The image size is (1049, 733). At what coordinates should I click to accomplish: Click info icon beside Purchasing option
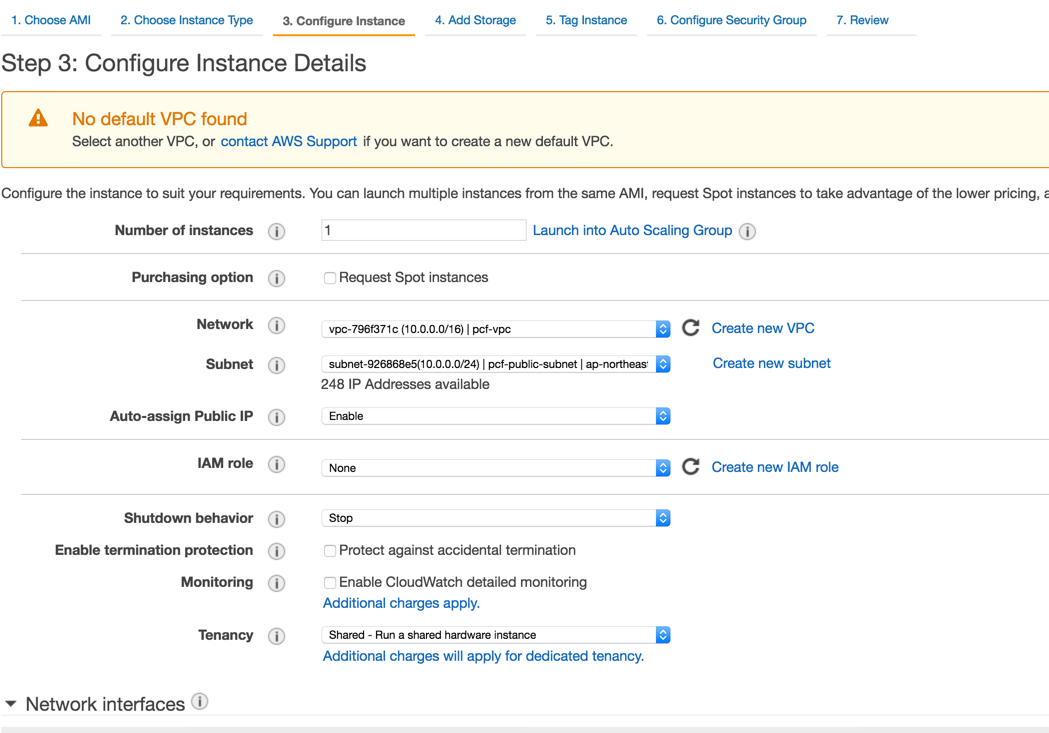tap(277, 278)
